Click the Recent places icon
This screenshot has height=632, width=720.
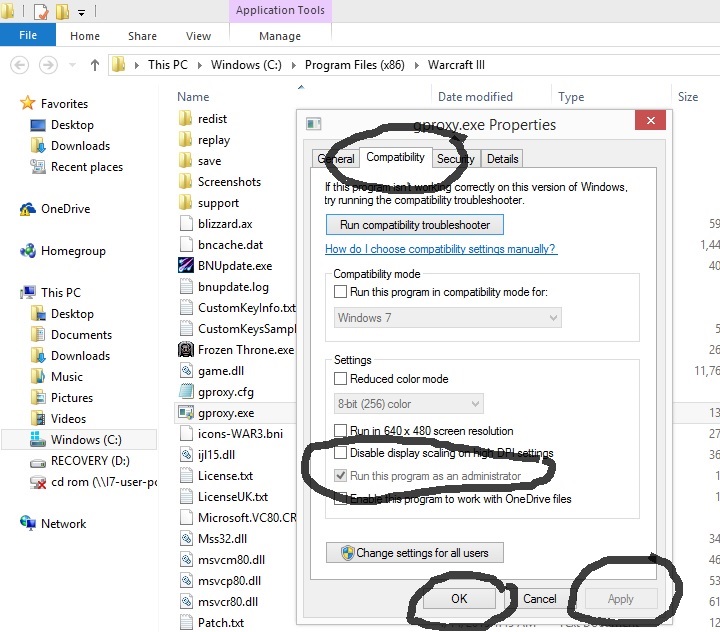38,166
